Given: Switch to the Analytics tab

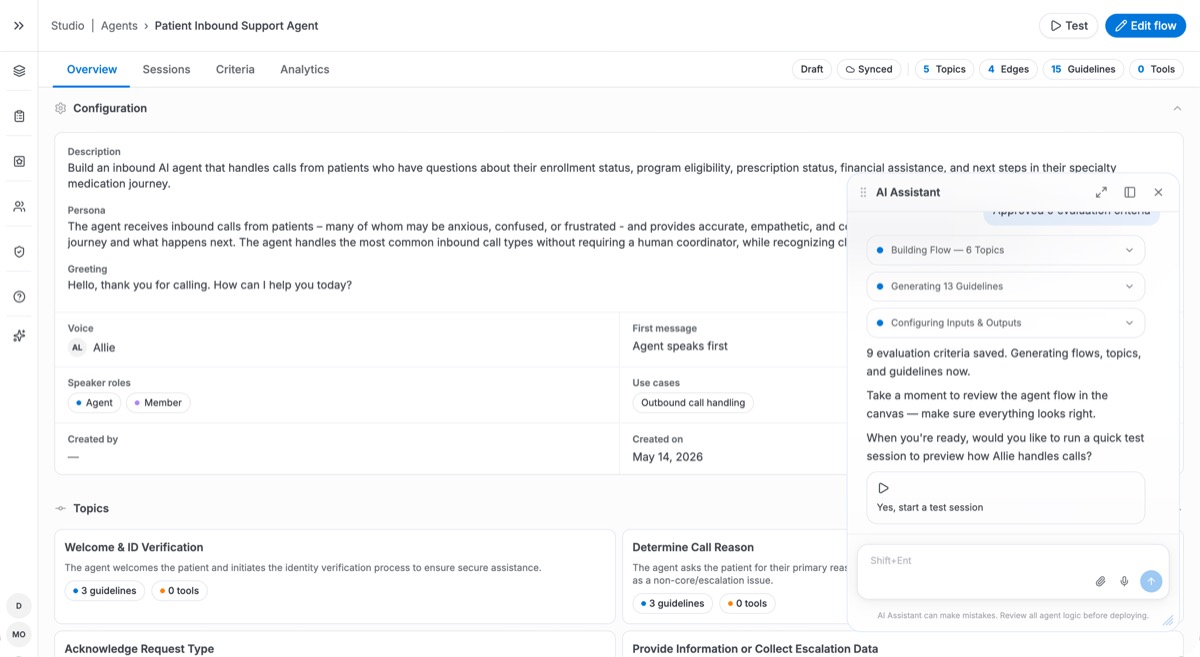Looking at the screenshot, I should [x=305, y=69].
